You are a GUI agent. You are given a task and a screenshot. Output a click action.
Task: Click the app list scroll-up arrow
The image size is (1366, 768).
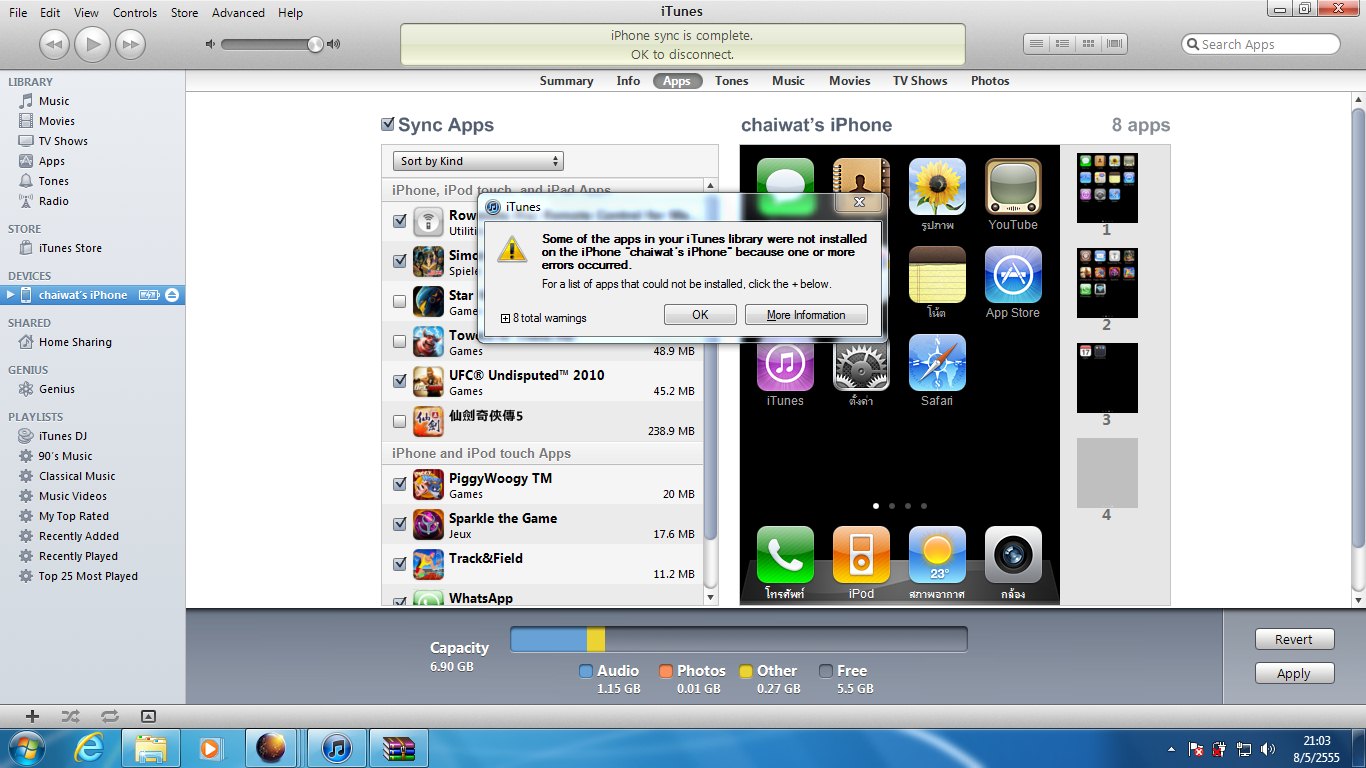[711, 186]
